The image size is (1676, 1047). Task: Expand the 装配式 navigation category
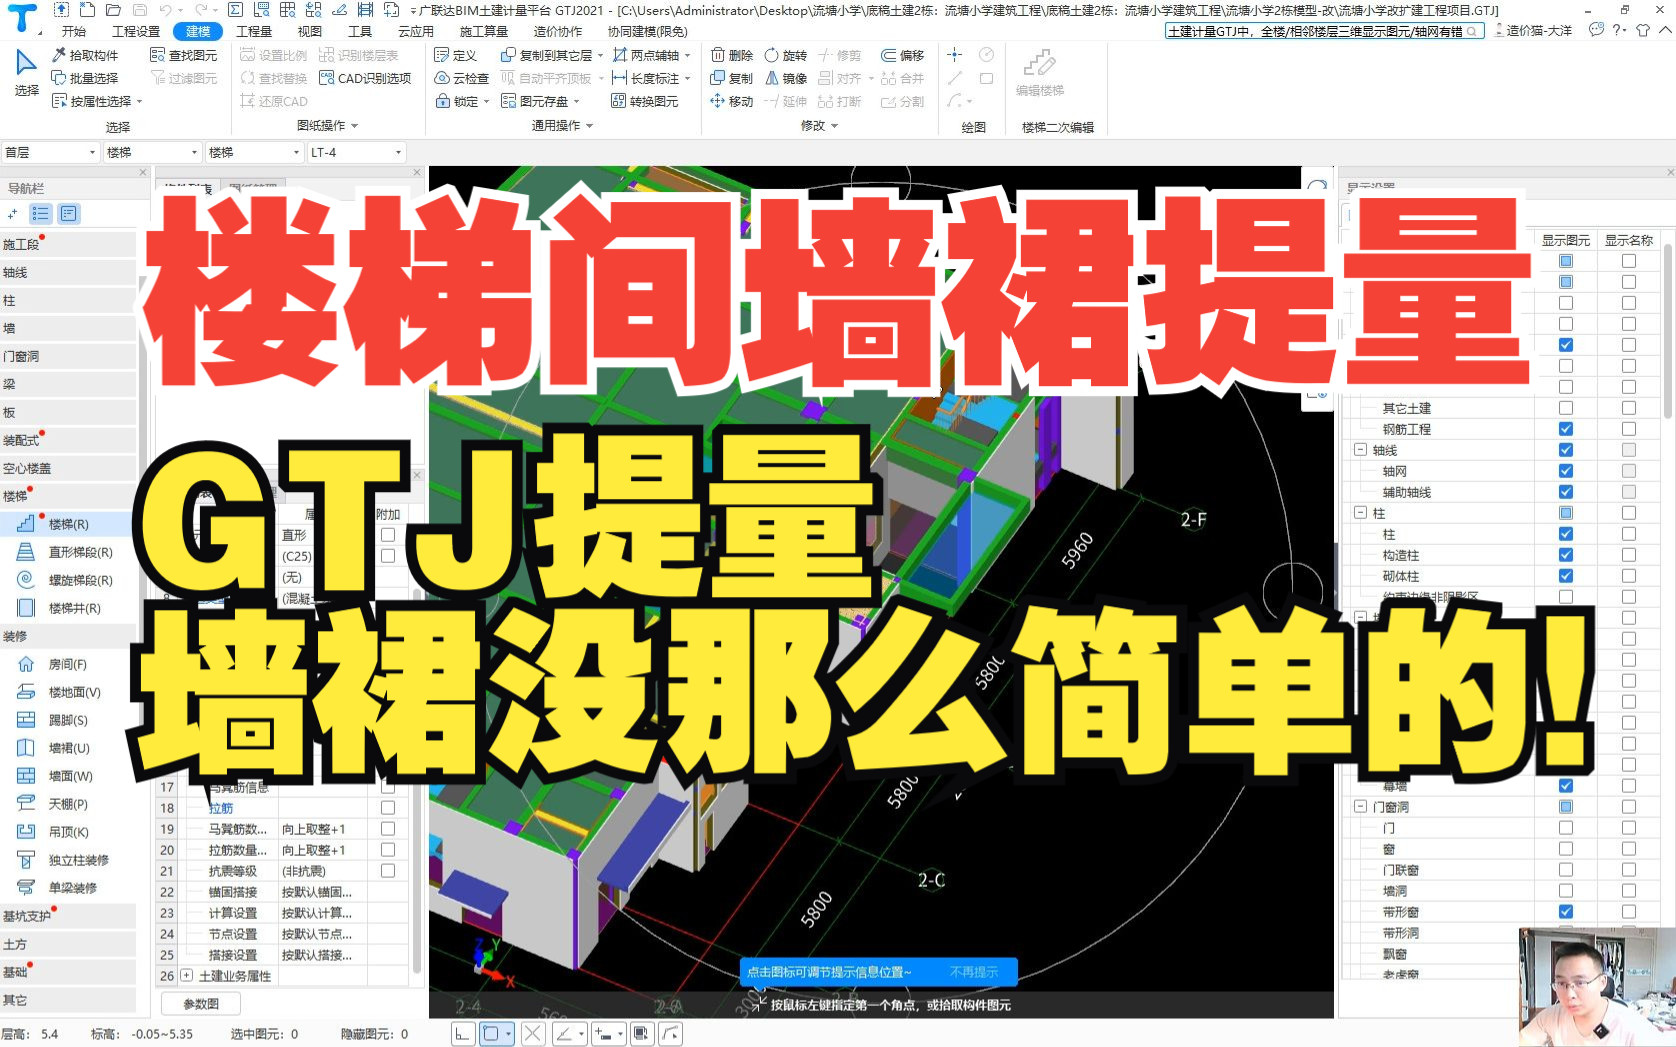(68, 440)
